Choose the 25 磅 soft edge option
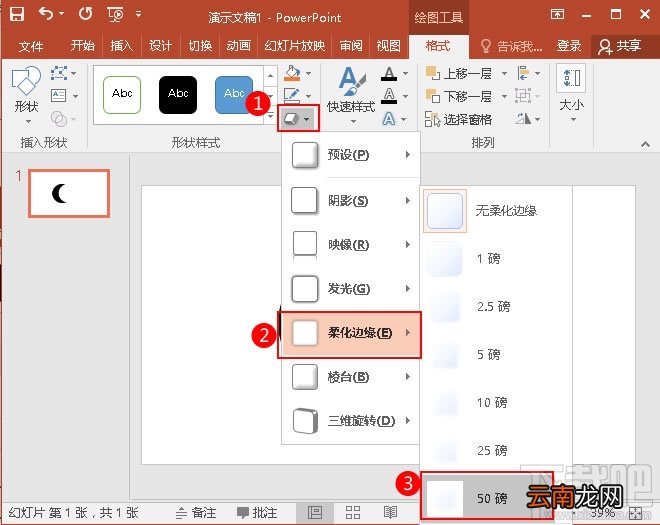 (496, 450)
